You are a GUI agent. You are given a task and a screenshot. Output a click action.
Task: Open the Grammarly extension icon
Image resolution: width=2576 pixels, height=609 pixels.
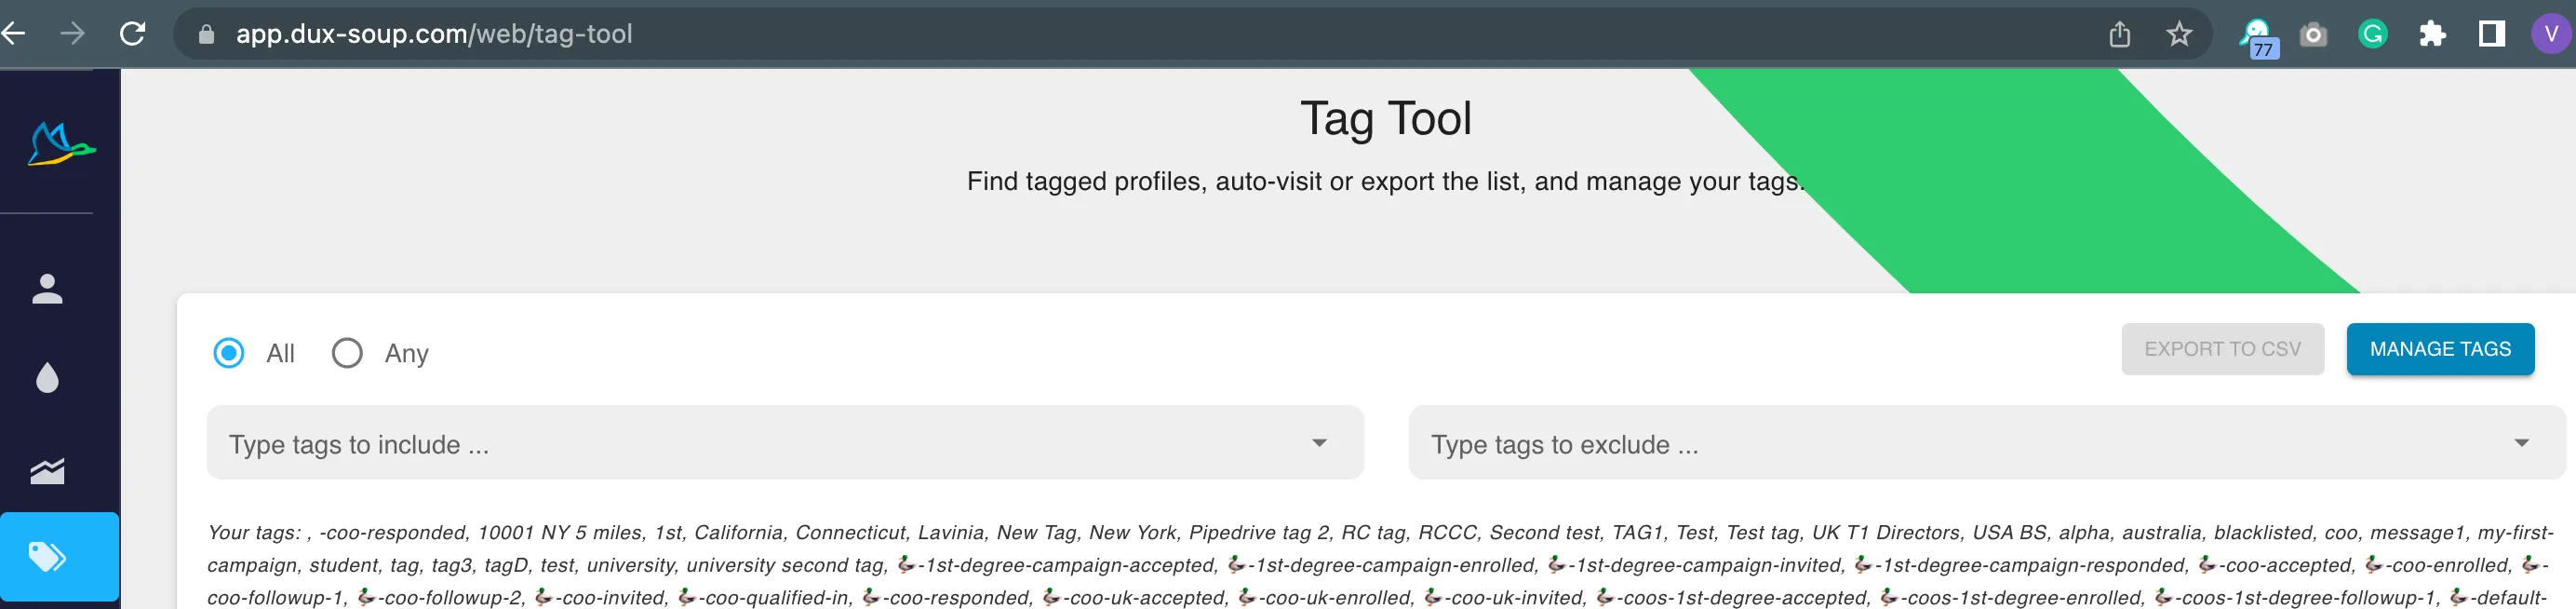coord(2372,34)
